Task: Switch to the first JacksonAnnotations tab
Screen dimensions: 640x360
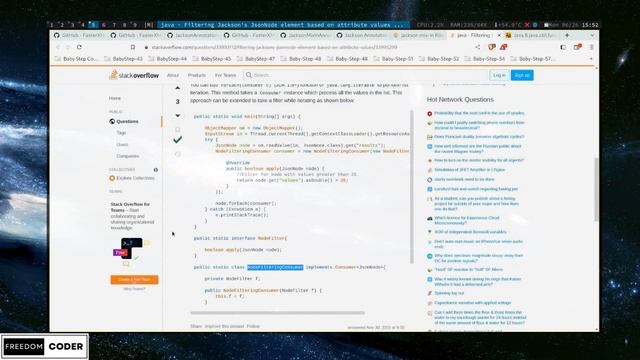Action: pyautogui.click(x=193, y=36)
